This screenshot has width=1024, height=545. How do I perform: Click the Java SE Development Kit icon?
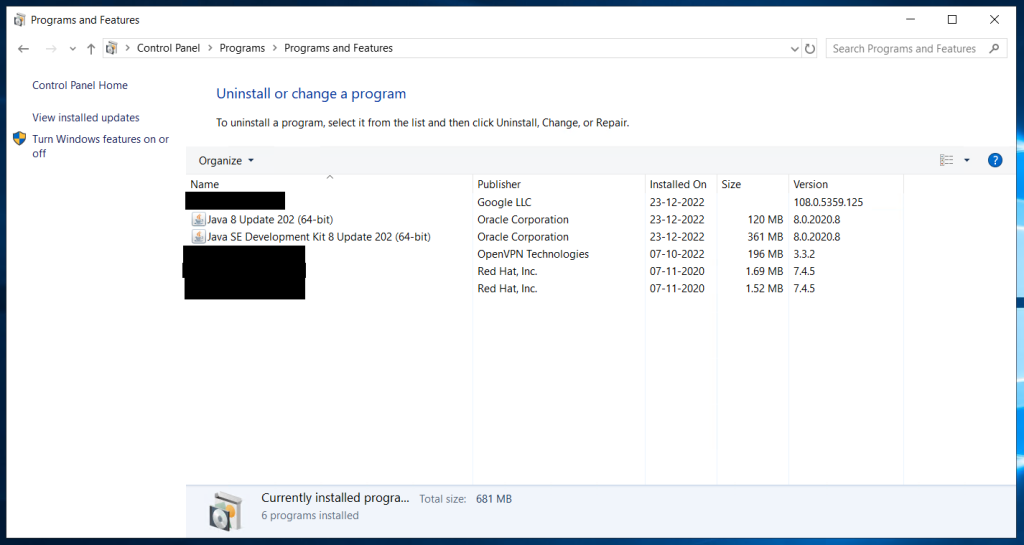199,236
